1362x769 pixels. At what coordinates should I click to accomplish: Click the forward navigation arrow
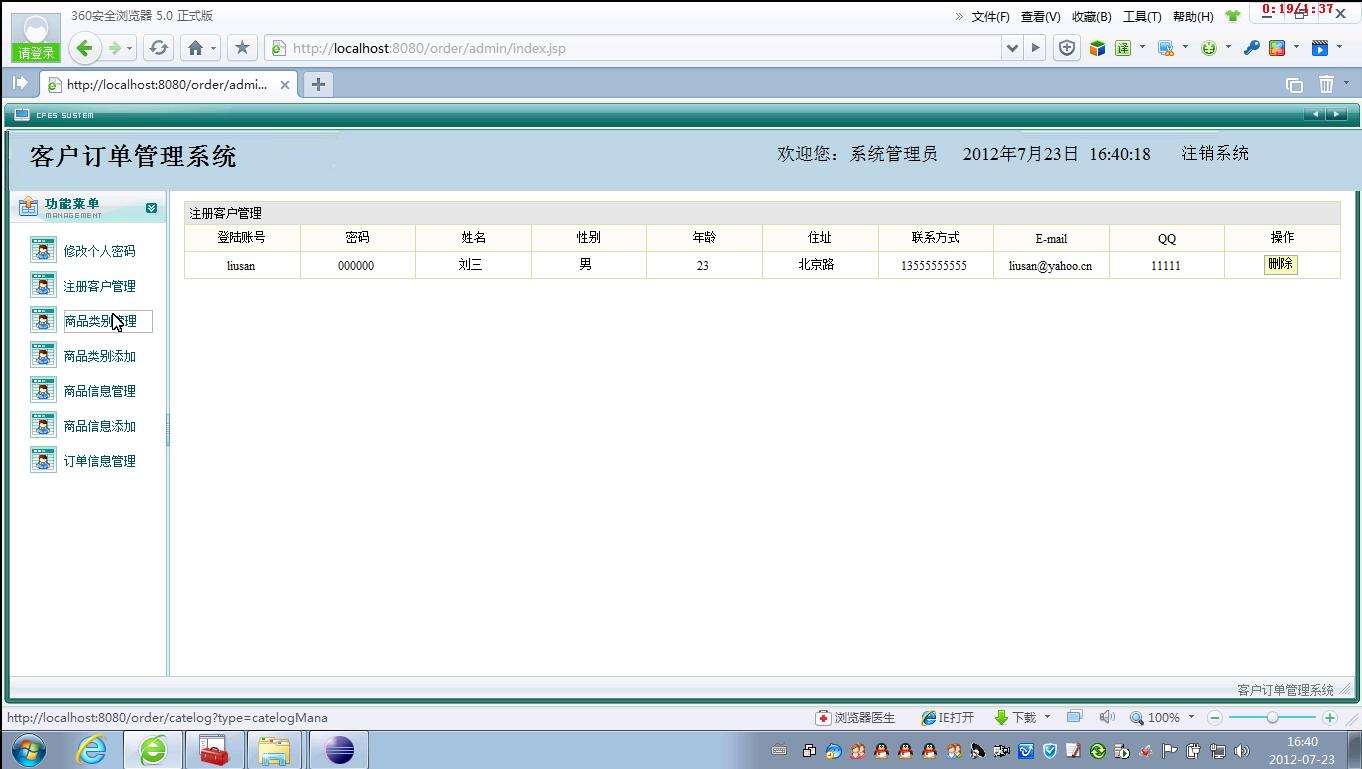115,48
